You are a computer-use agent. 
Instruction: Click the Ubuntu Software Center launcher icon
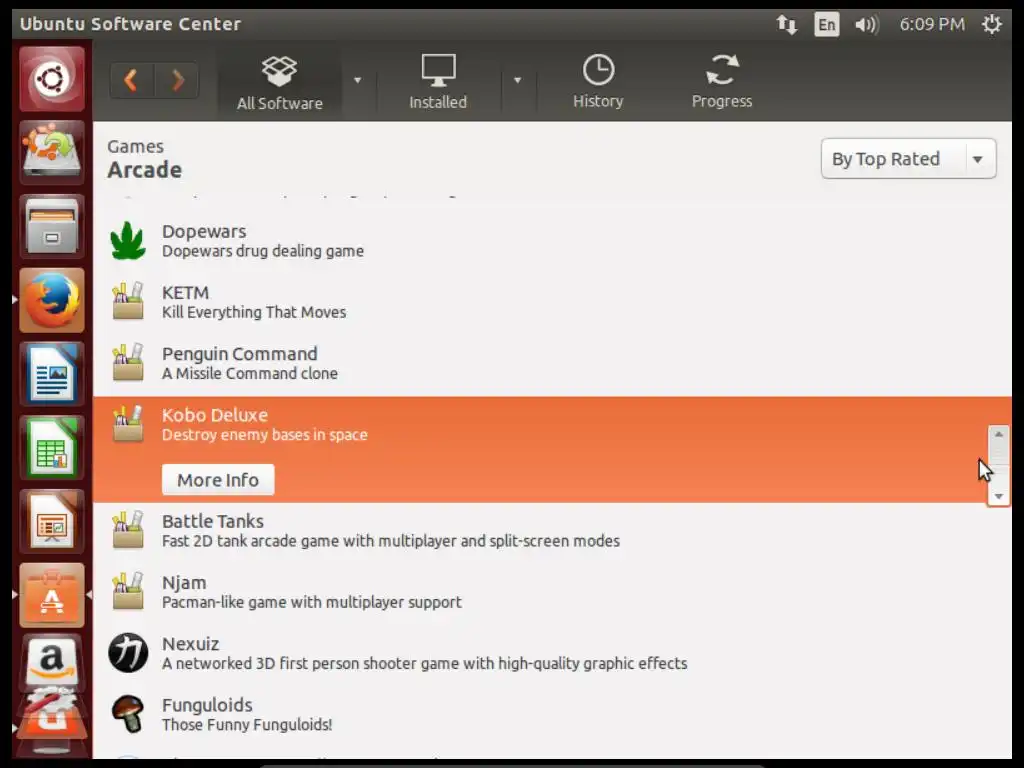pyautogui.click(x=52, y=596)
